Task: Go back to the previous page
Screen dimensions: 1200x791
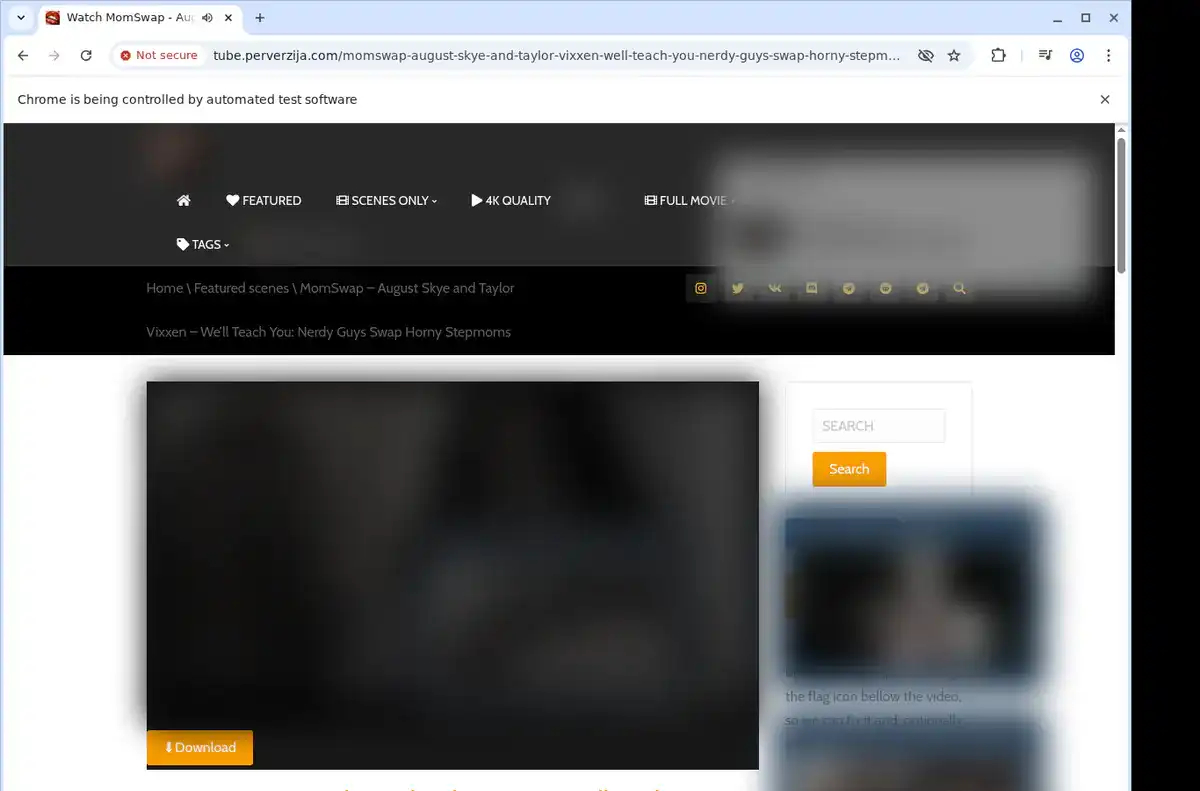Action: [23, 56]
